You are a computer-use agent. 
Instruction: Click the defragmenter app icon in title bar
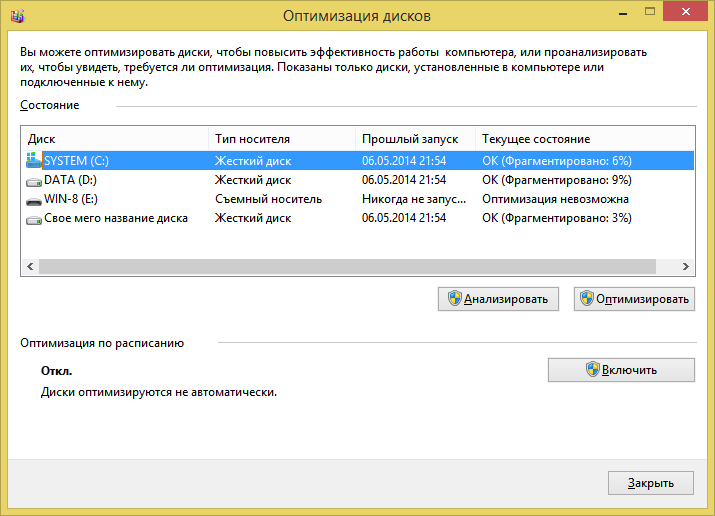click(18, 16)
